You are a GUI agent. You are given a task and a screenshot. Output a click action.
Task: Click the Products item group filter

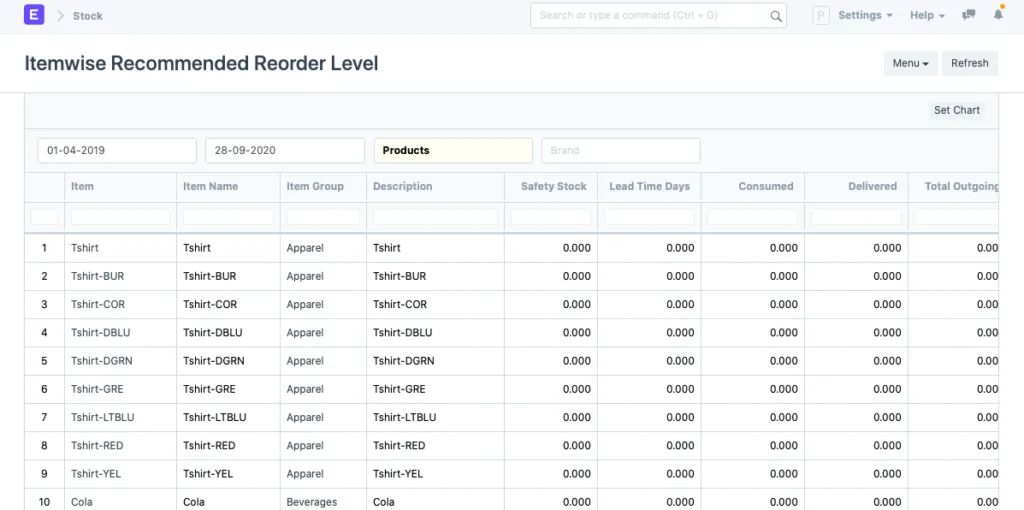click(x=453, y=150)
